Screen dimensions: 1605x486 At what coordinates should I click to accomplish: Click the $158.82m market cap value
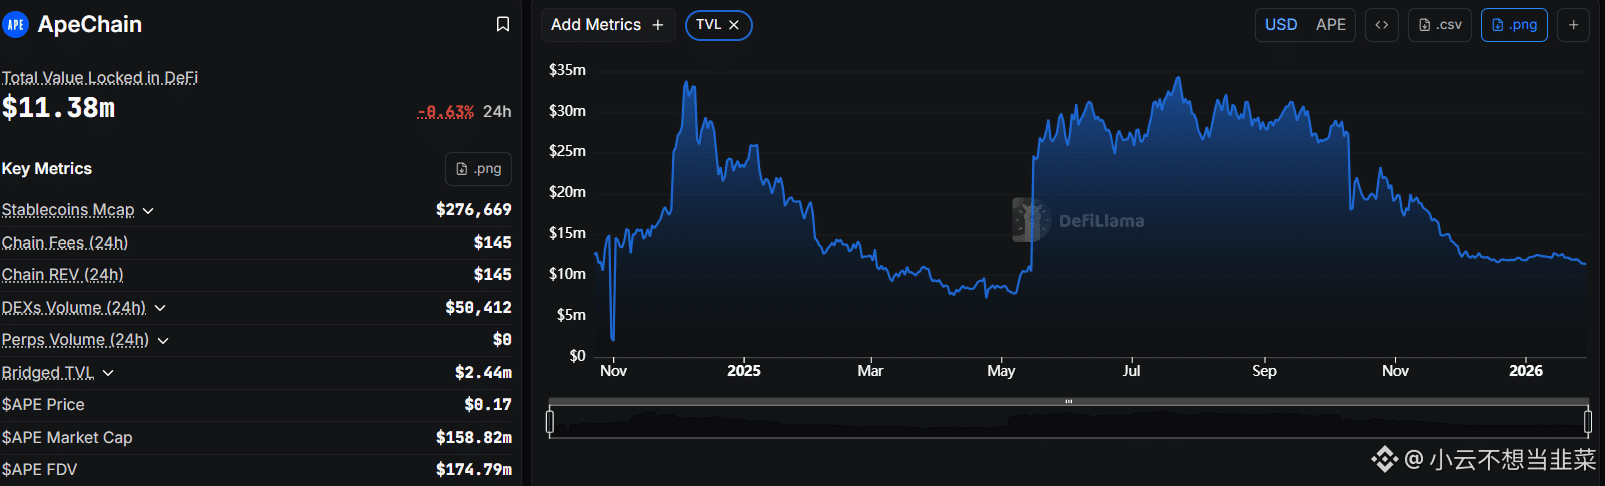pyautogui.click(x=474, y=438)
